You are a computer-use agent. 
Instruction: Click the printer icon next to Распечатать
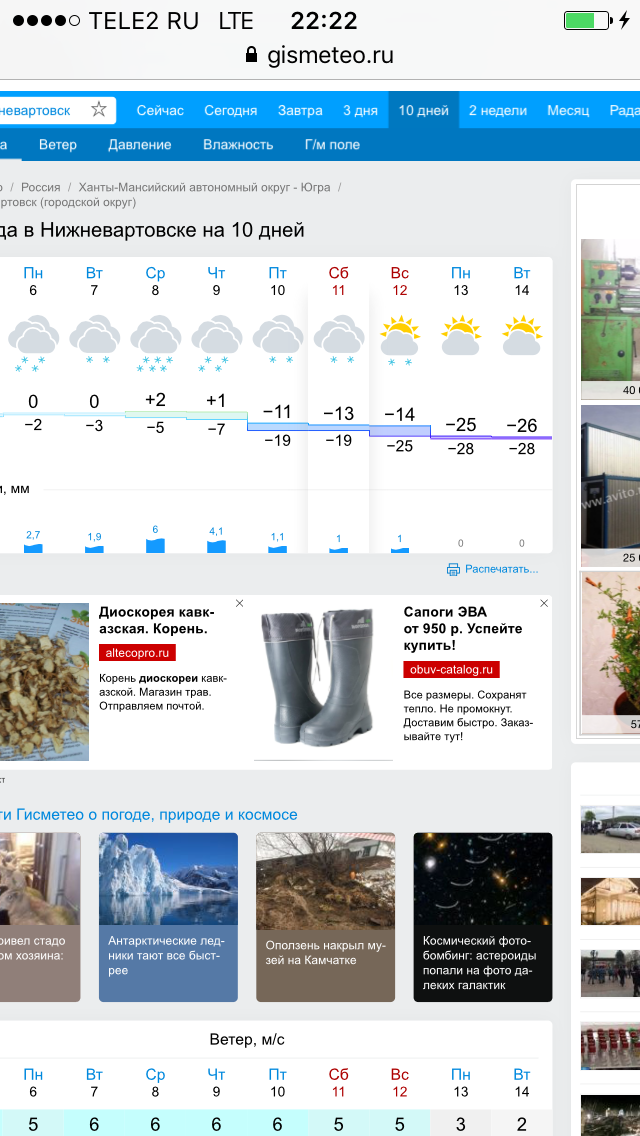pyautogui.click(x=453, y=569)
